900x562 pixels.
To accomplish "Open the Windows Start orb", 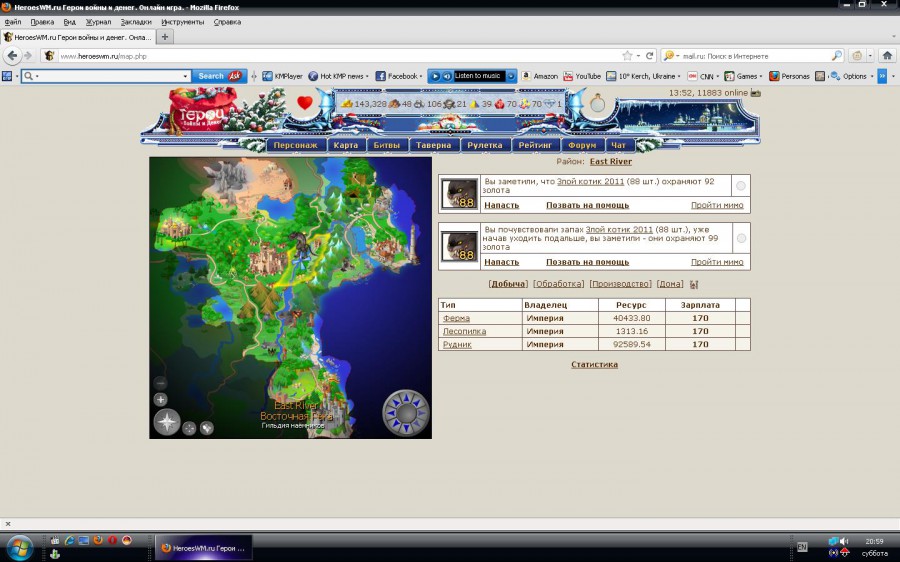I will pyautogui.click(x=20, y=547).
